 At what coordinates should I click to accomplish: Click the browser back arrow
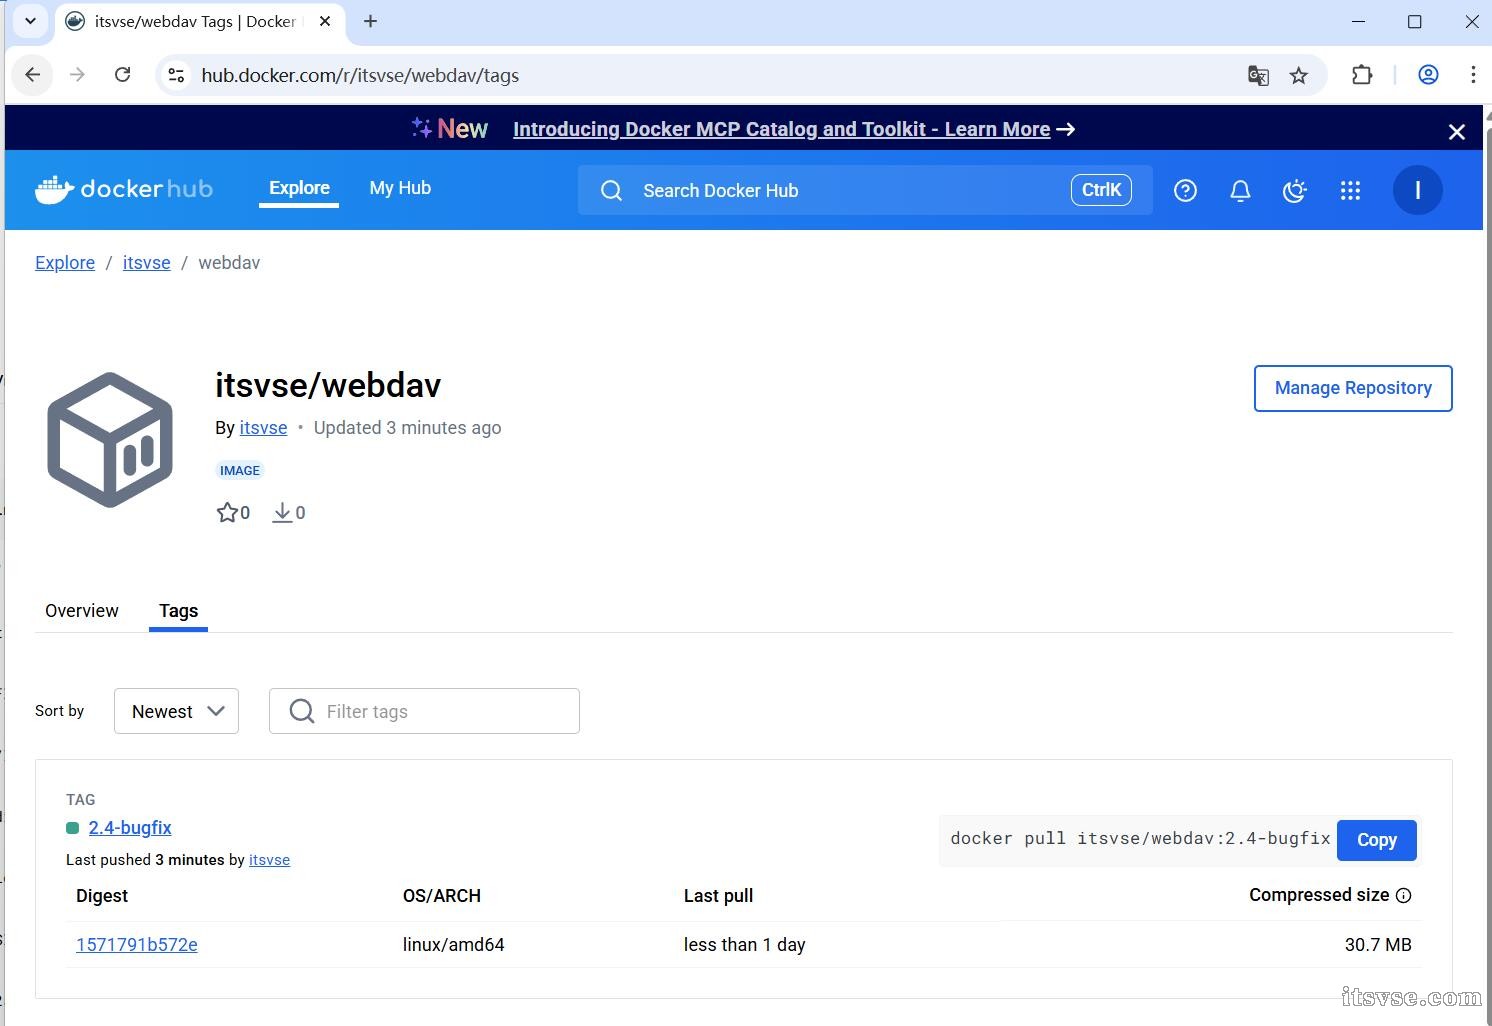point(33,75)
